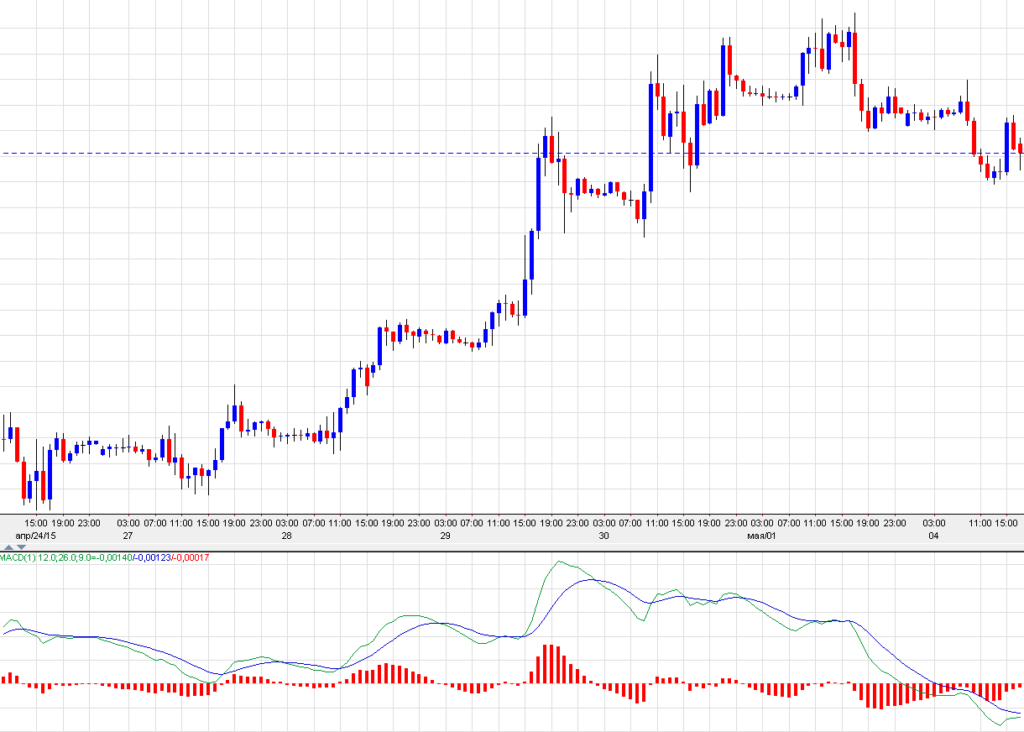Click the апр/24/15 date label
Image resolution: width=1024 pixels, height=732 pixels.
[x=36, y=536]
